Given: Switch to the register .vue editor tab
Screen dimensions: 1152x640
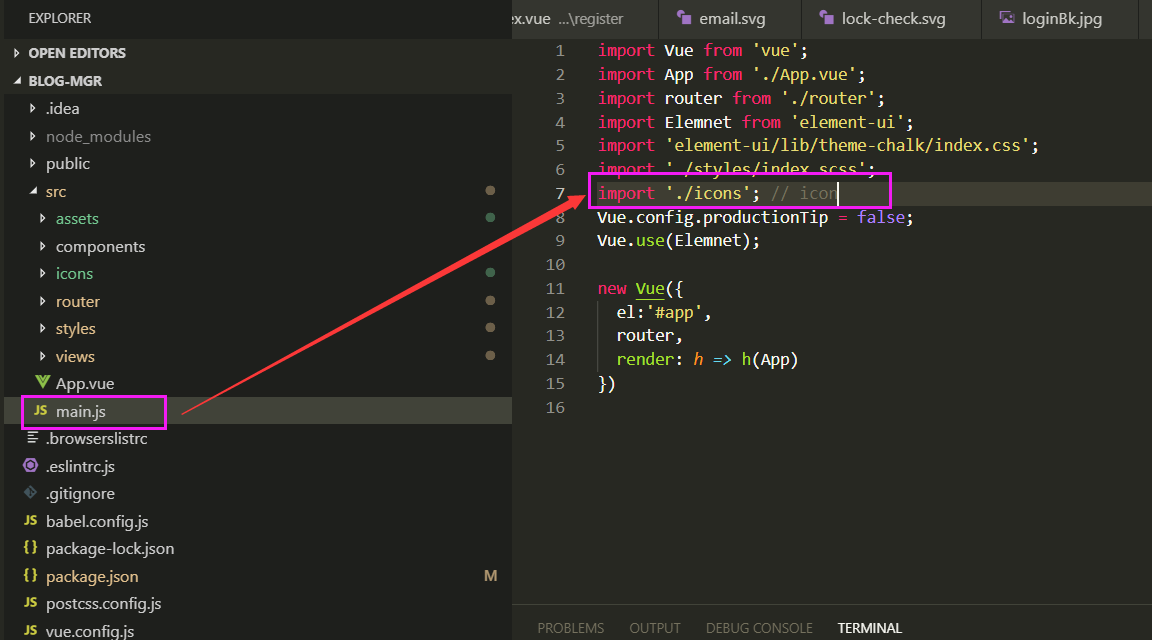Looking at the screenshot, I should 585,19.
